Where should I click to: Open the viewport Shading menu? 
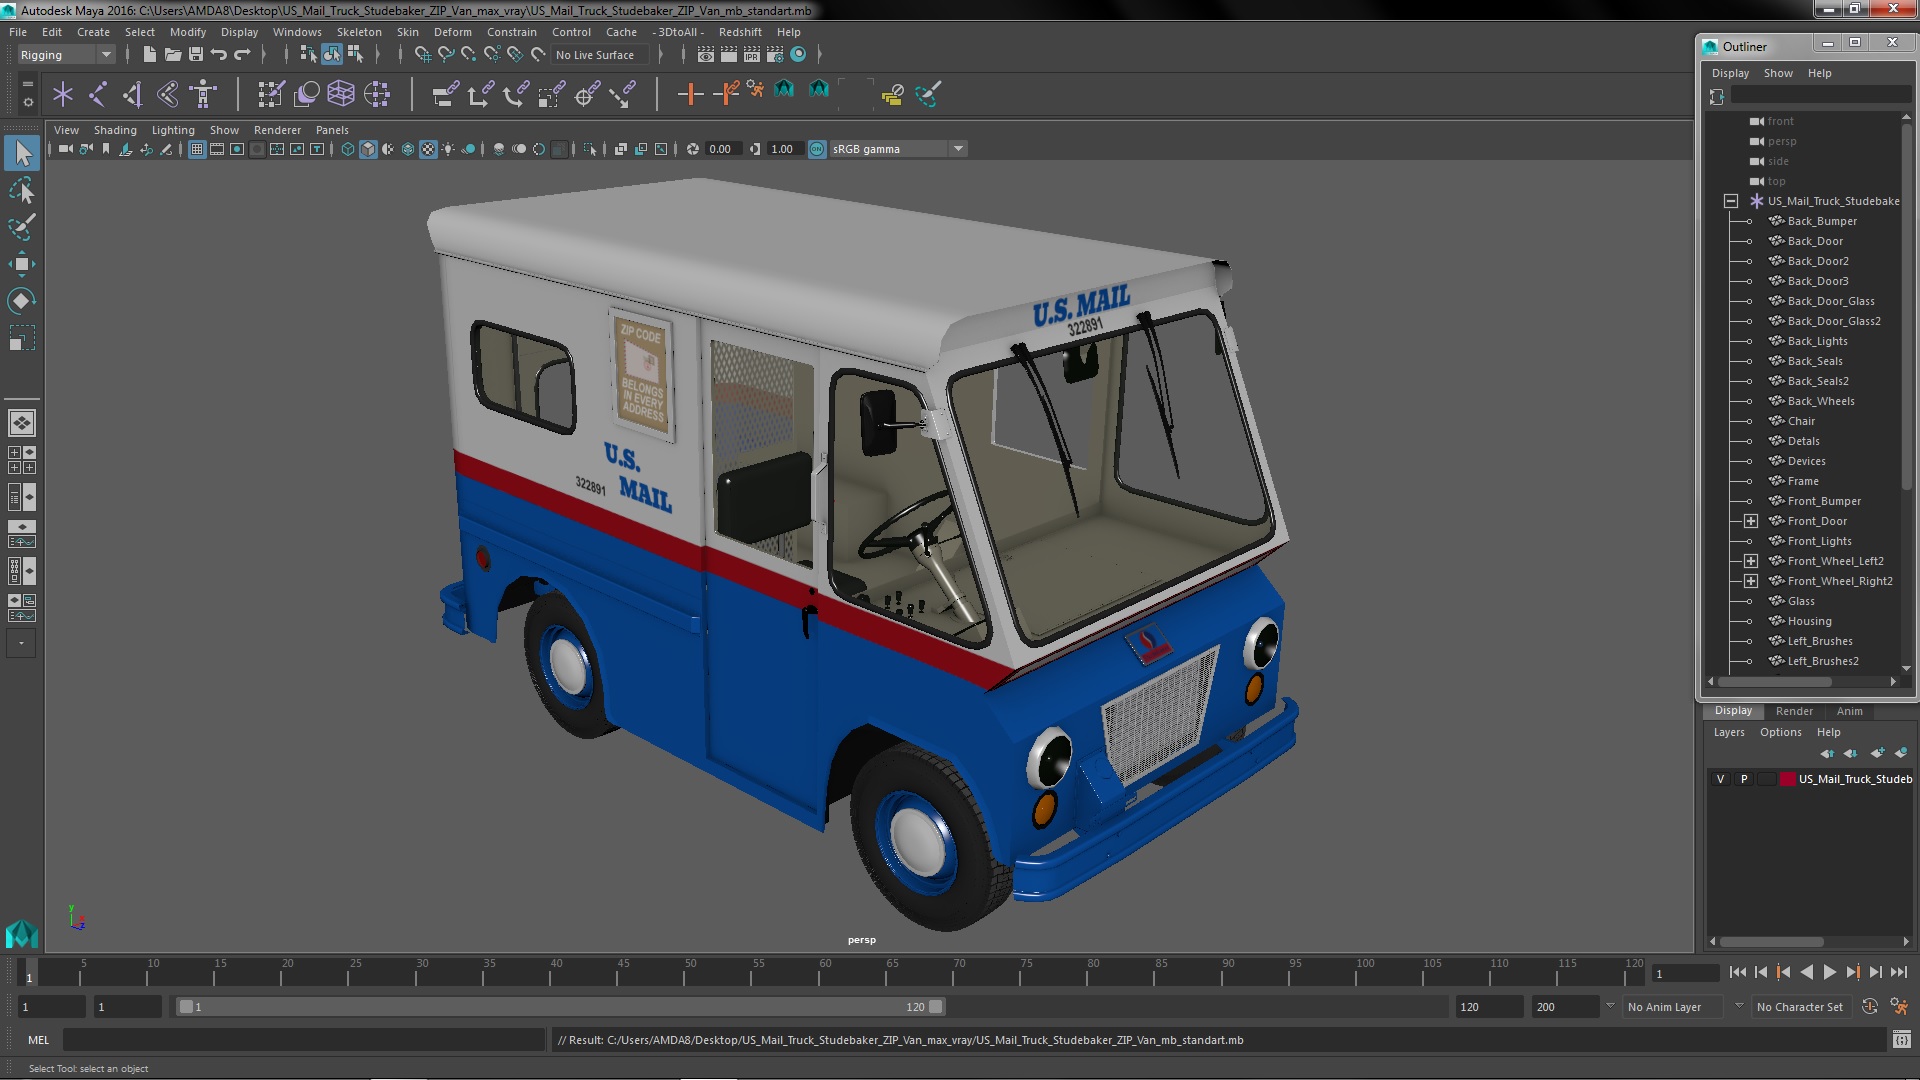115,130
